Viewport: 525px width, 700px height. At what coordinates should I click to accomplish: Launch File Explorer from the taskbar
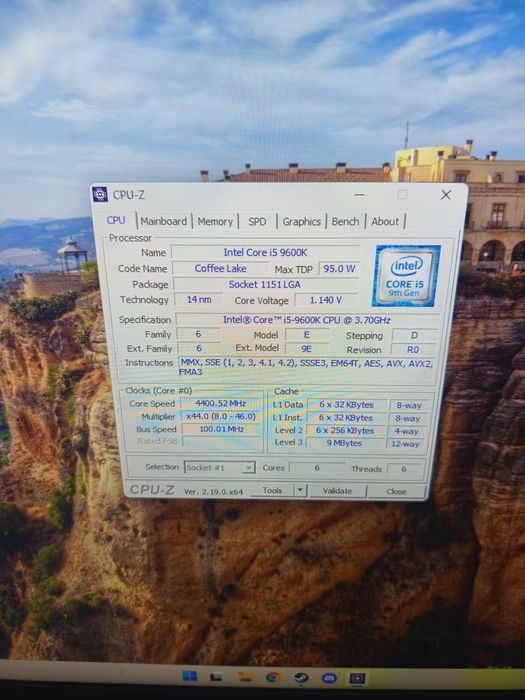(x=245, y=677)
